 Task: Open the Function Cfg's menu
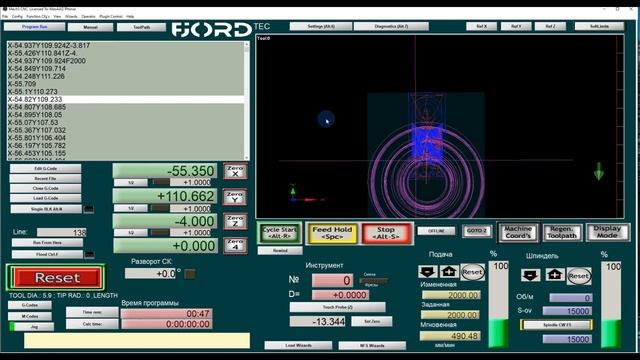(x=38, y=16)
